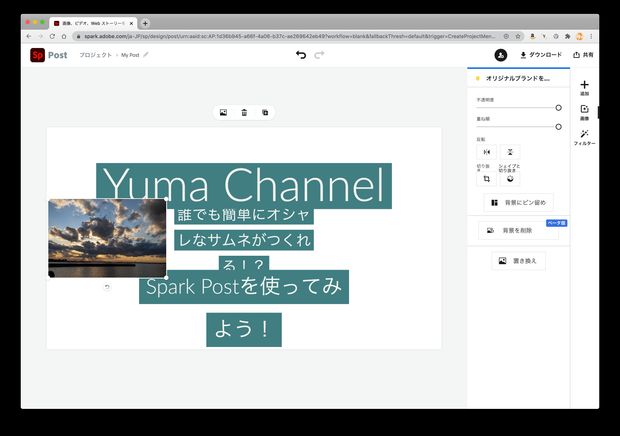Image resolution: width=620 pixels, height=436 pixels.
Task: Open the Chrome three-dot menu
Action: click(x=591, y=36)
